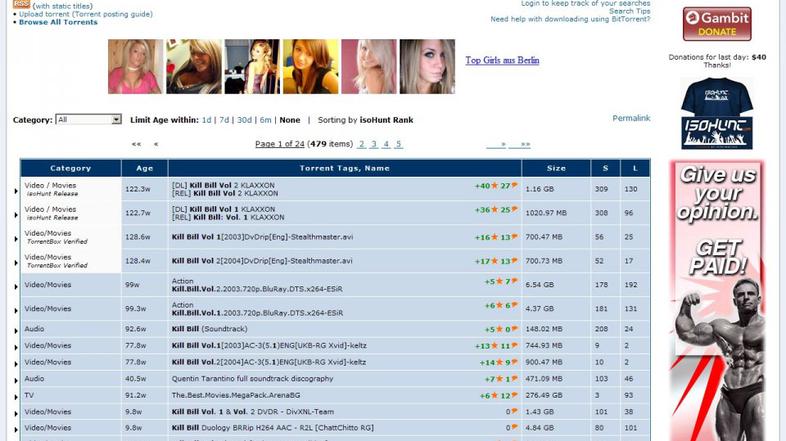786x441 pixels.
Task: Click rating star on Kill Bill Vol 1 KLAXXON
Action: 495,209
